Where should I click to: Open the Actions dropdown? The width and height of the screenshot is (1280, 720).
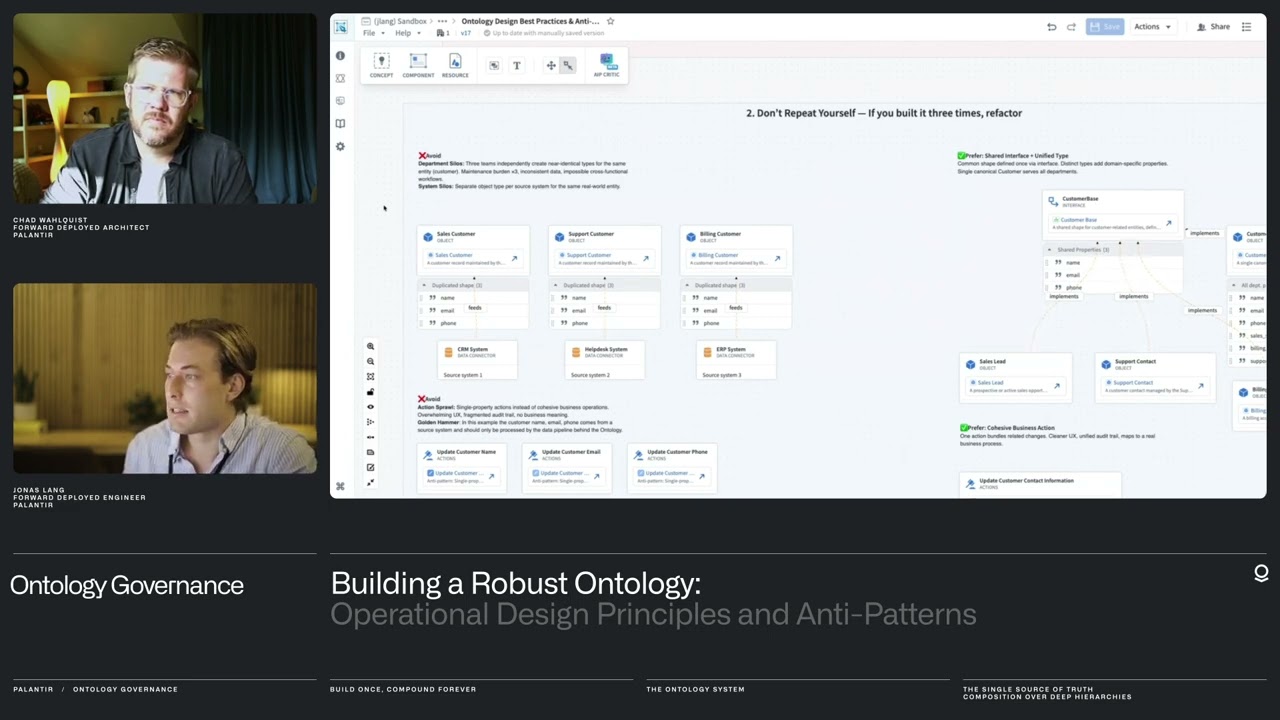[1152, 27]
